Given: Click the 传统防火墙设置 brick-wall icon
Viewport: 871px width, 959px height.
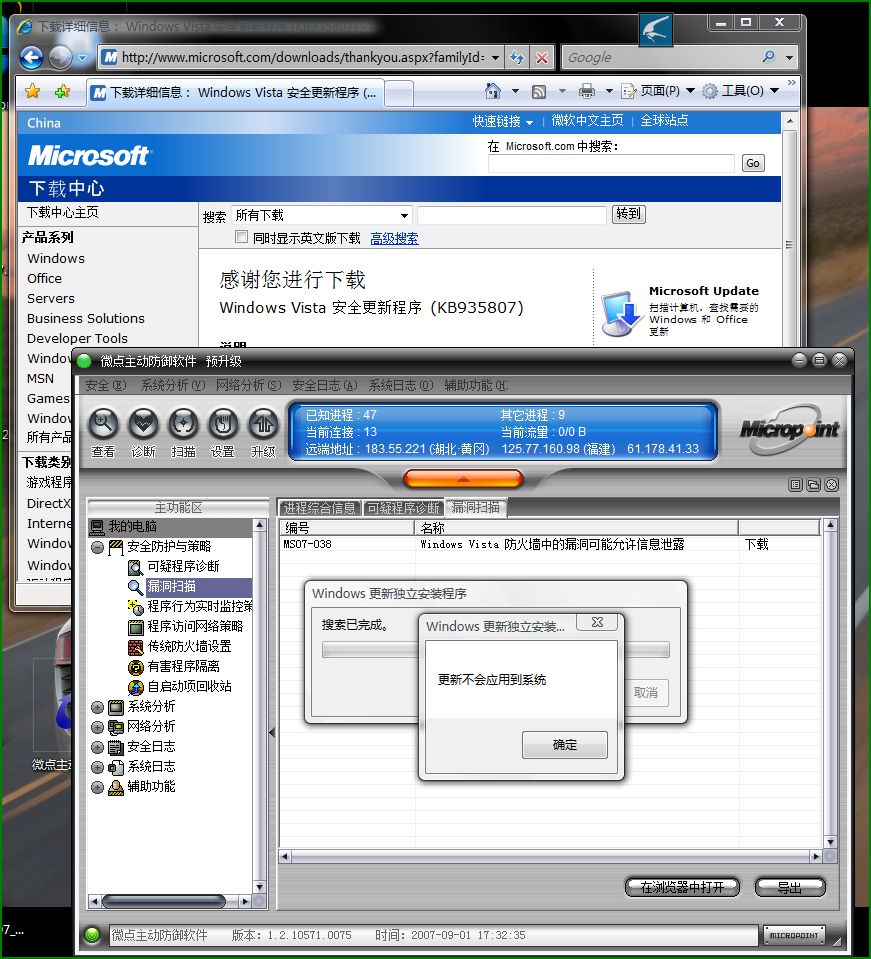Looking at the screenshot, I should tap(135, 647).
